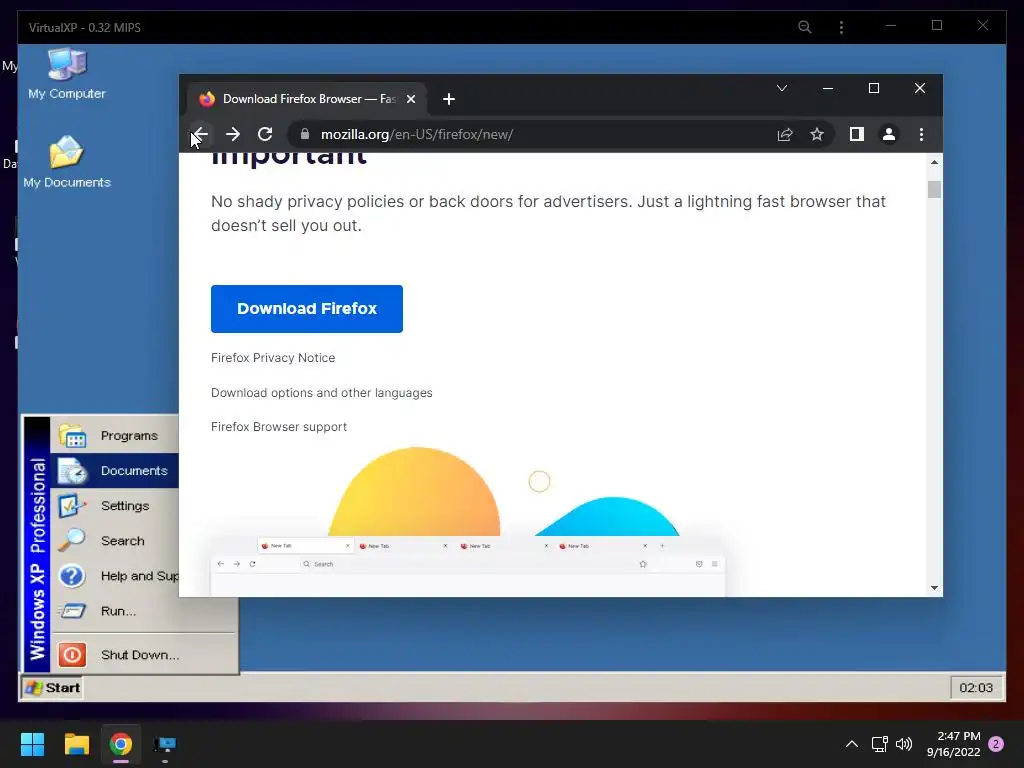Select the My Documents desktop icon
1024x768 pixels.
click(67, 163)
